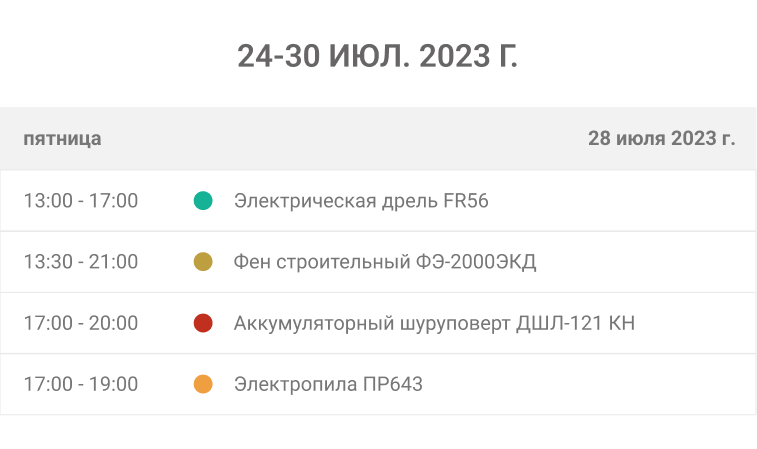Click the ДШЛ-121 КН model code text

coord(575,323)
